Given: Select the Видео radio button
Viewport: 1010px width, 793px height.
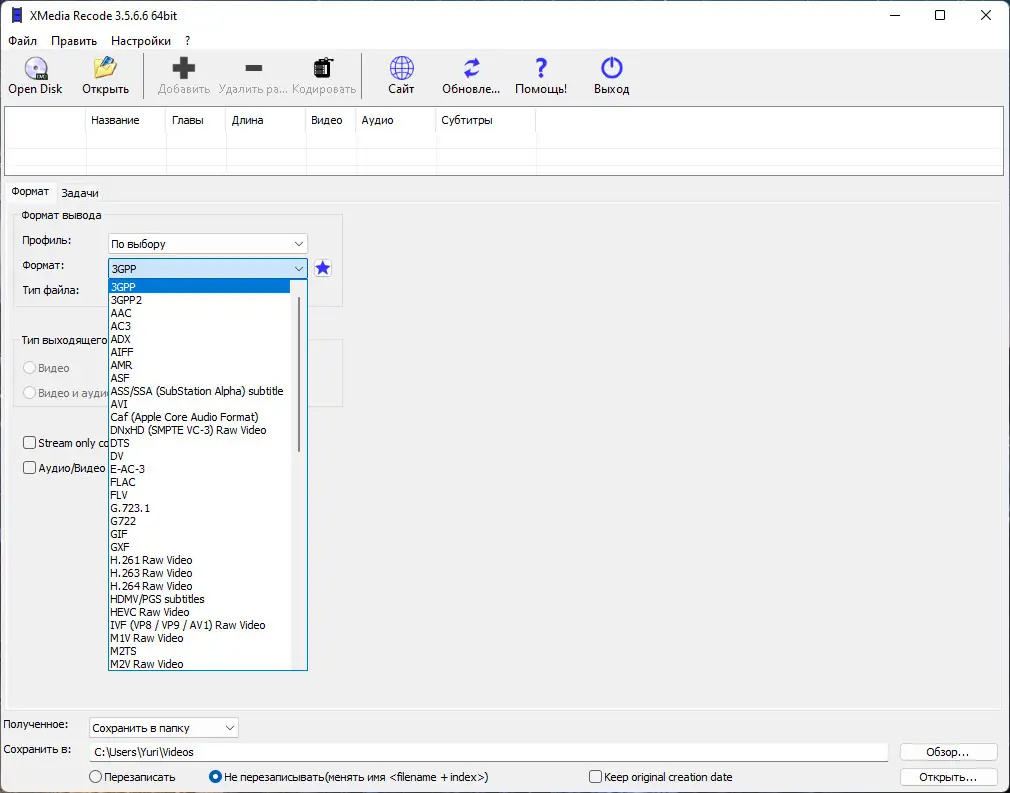Looking at the screenshot, I should pyautogui.click(x=29, y=368).
